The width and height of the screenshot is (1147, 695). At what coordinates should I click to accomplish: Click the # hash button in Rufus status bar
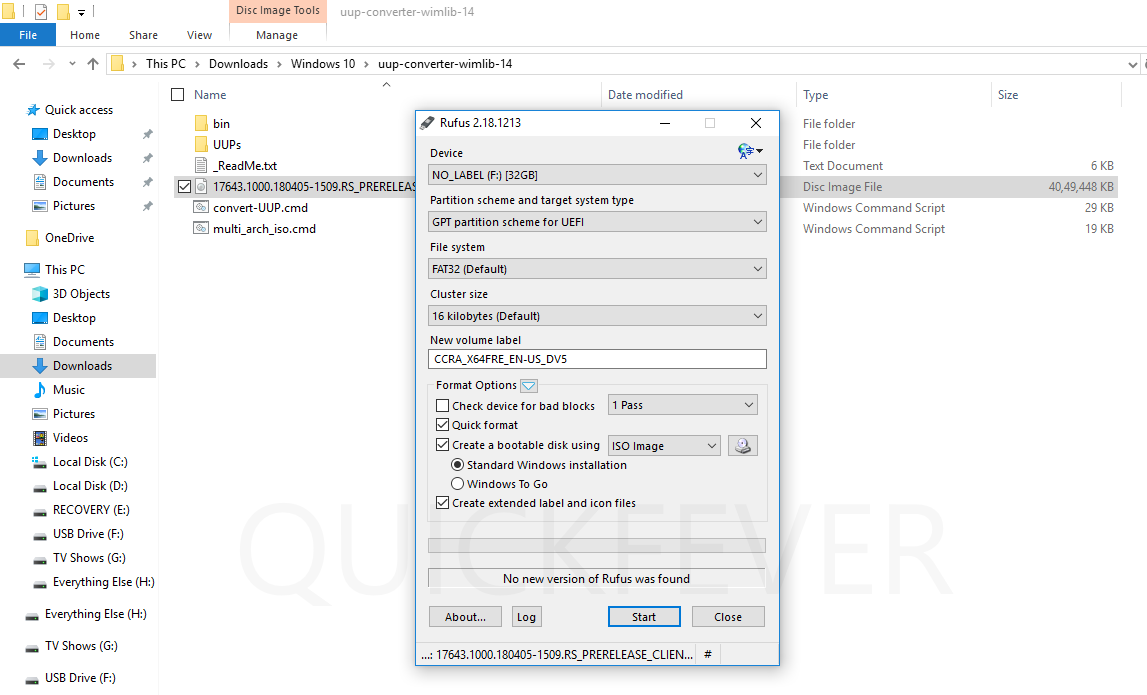(707, 654)
